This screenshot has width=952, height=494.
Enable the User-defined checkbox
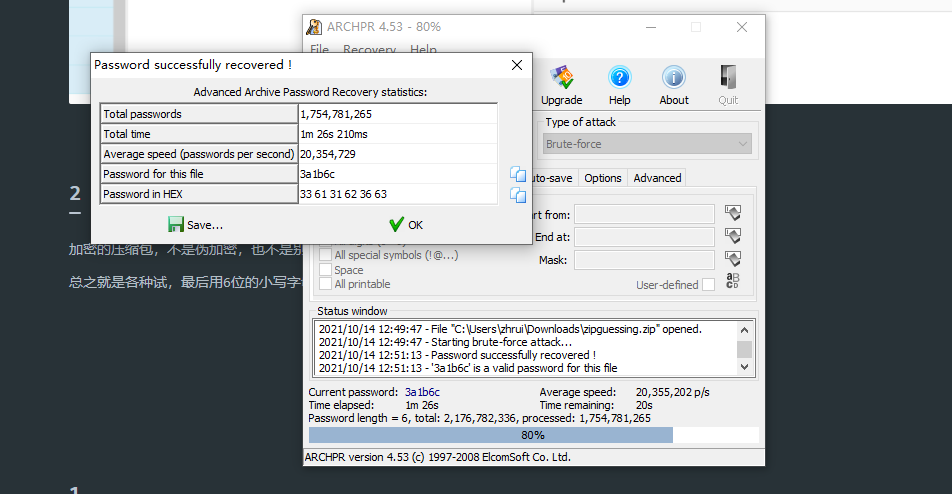(x=709, y=285)
